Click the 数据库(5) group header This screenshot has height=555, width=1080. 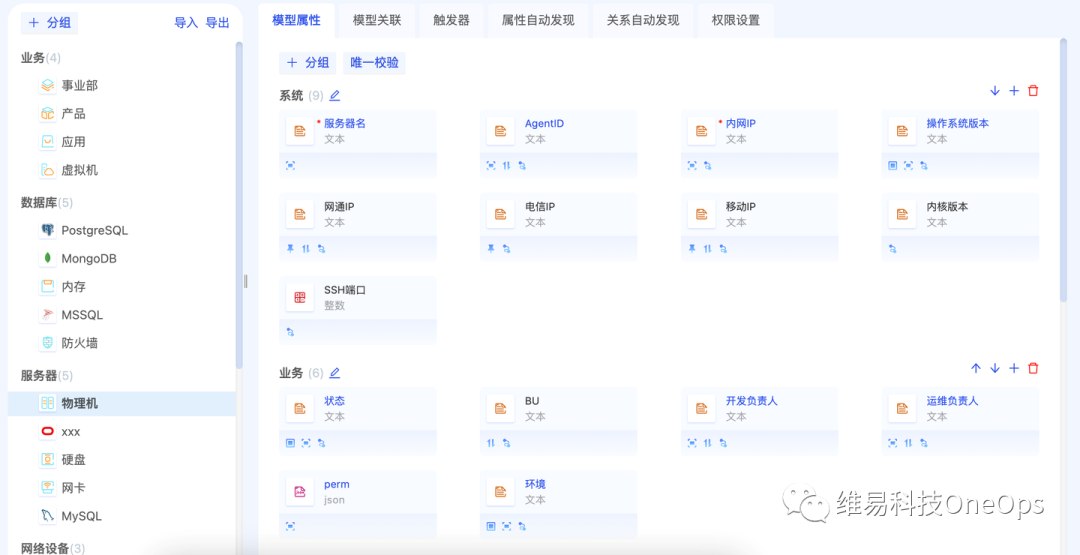pyautogui.click(x=47, y=202)
